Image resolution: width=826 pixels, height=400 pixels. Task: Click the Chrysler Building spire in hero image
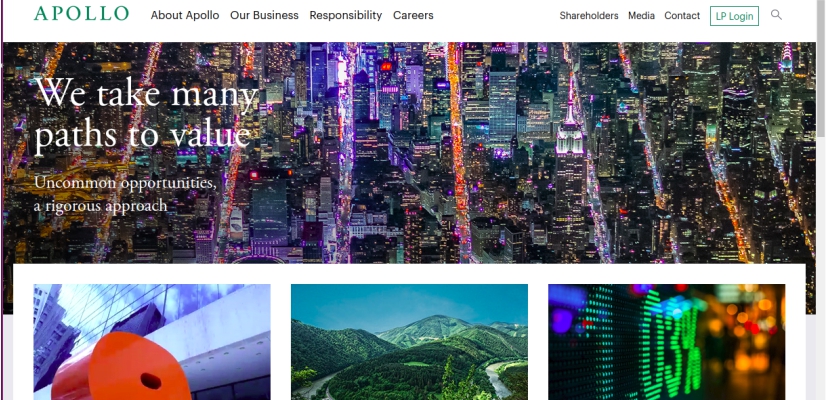point(787,58)
